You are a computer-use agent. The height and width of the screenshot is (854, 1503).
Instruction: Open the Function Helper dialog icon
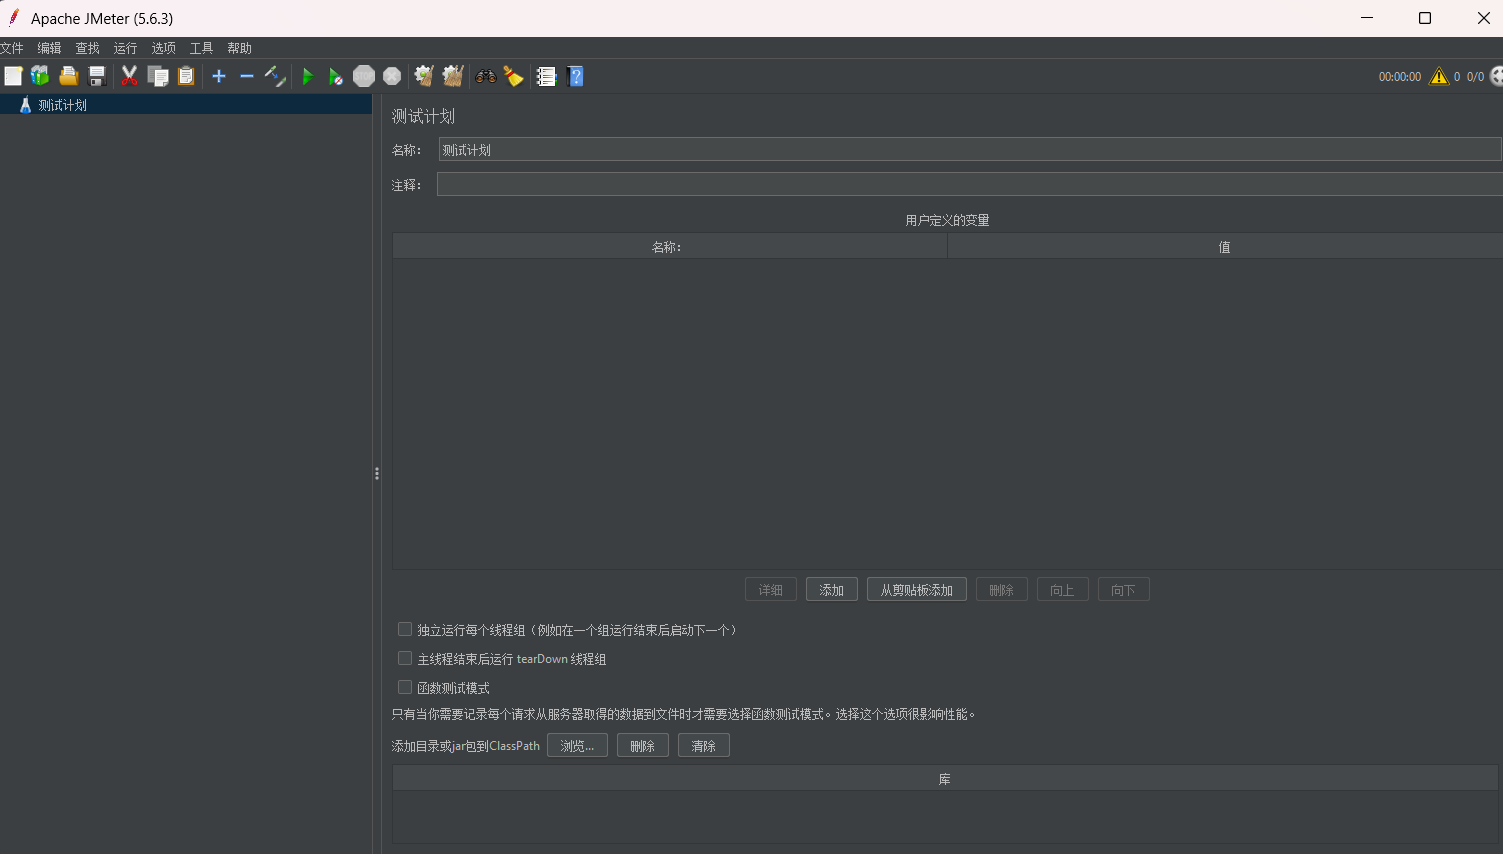click(x=546, y=76)
